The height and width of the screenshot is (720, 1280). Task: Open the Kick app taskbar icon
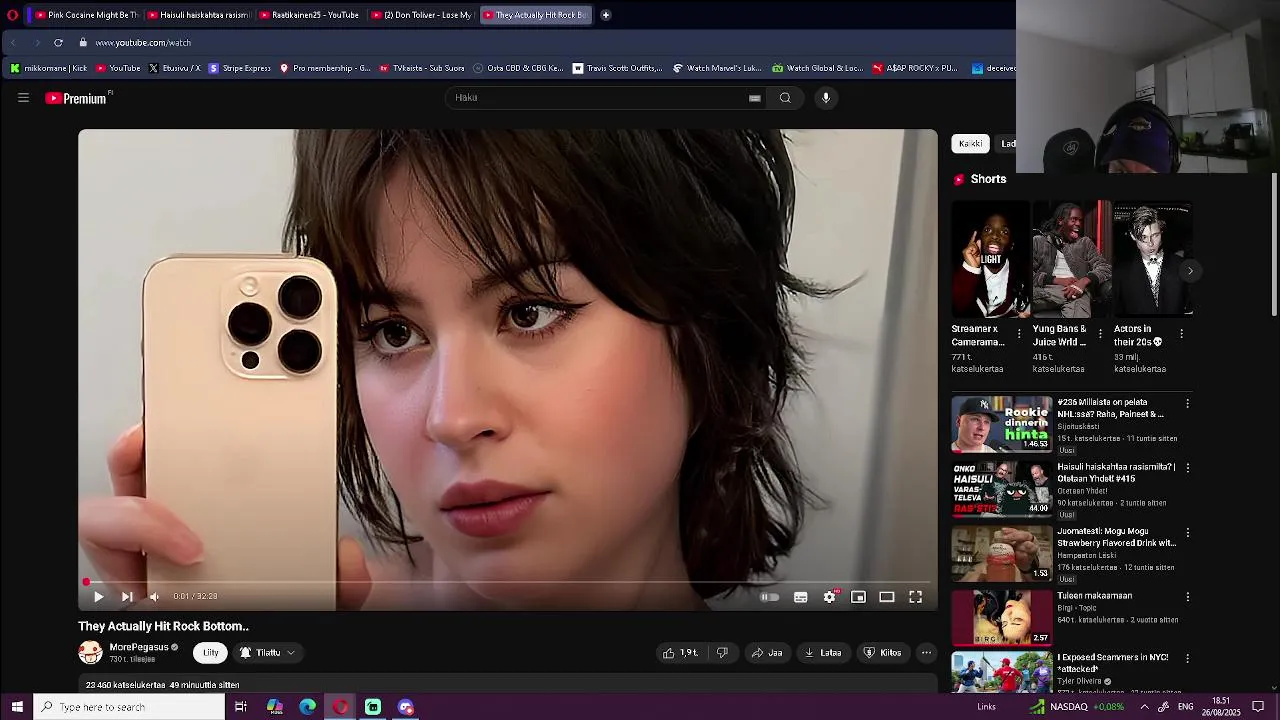pyautogui.click(x=373, y=707)
